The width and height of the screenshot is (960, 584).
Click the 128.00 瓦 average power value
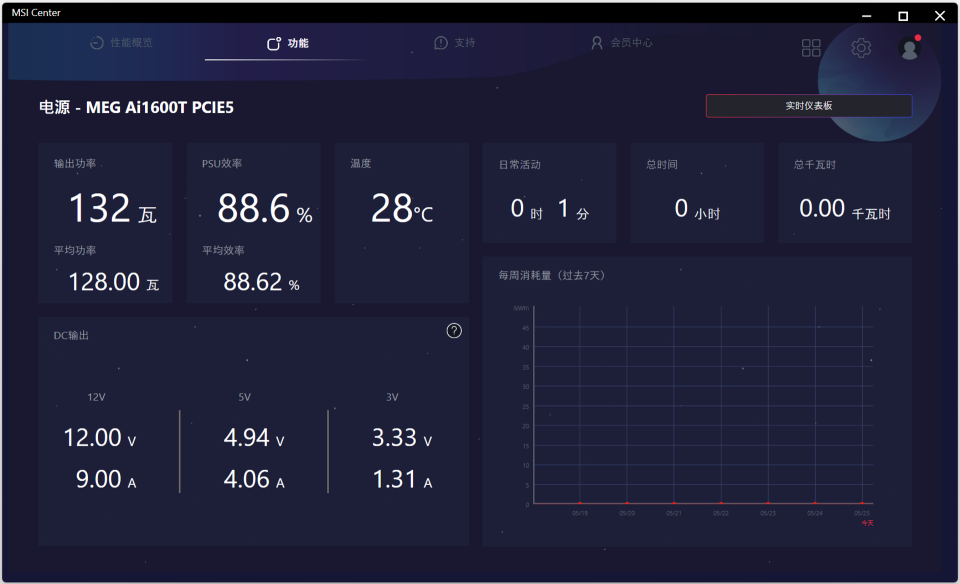coord(114,282)
